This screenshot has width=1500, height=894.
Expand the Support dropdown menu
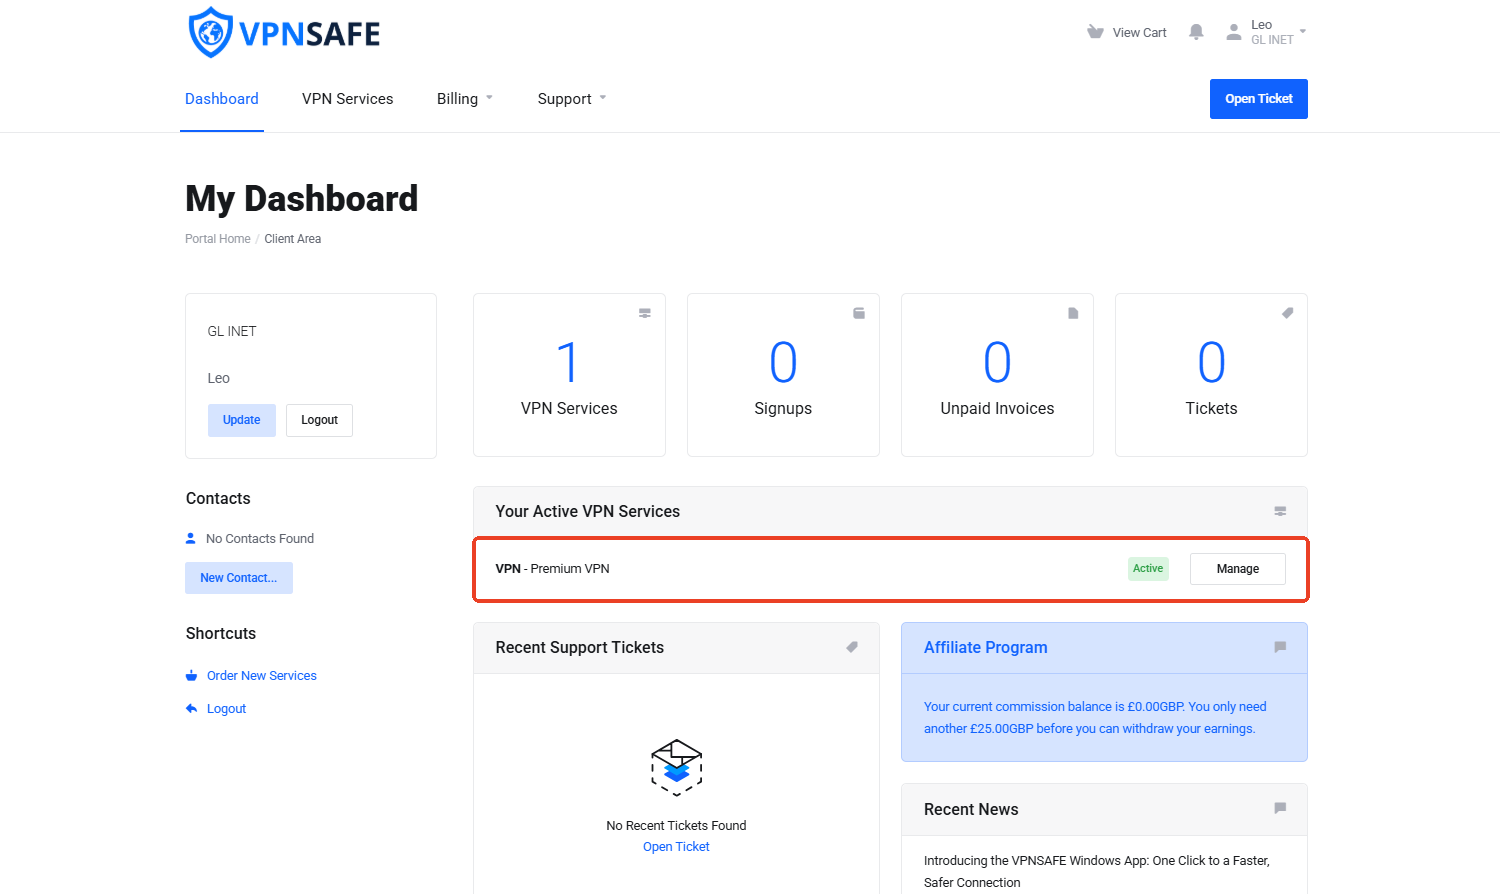coord(572,99)
